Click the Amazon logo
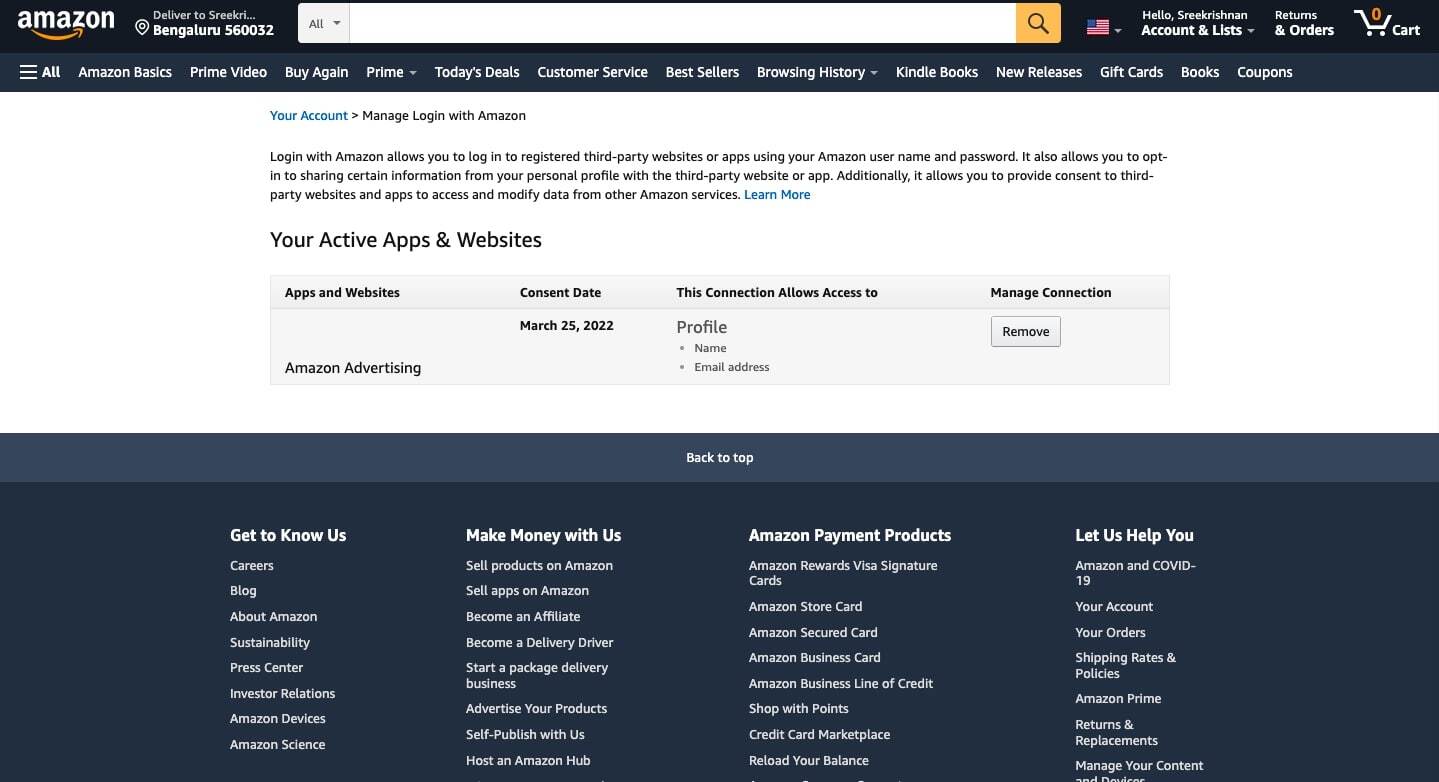Viewport: 1439px width, 782px height. (66, 22)
